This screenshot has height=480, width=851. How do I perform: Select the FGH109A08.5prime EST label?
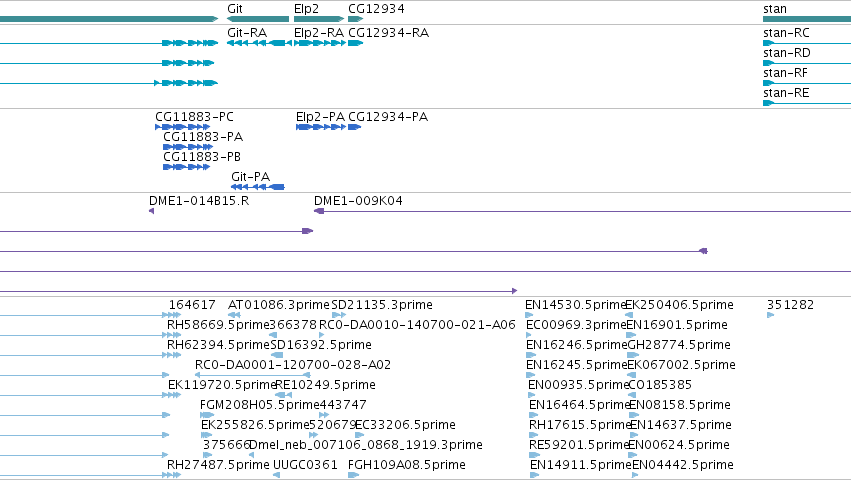point(407,466)
